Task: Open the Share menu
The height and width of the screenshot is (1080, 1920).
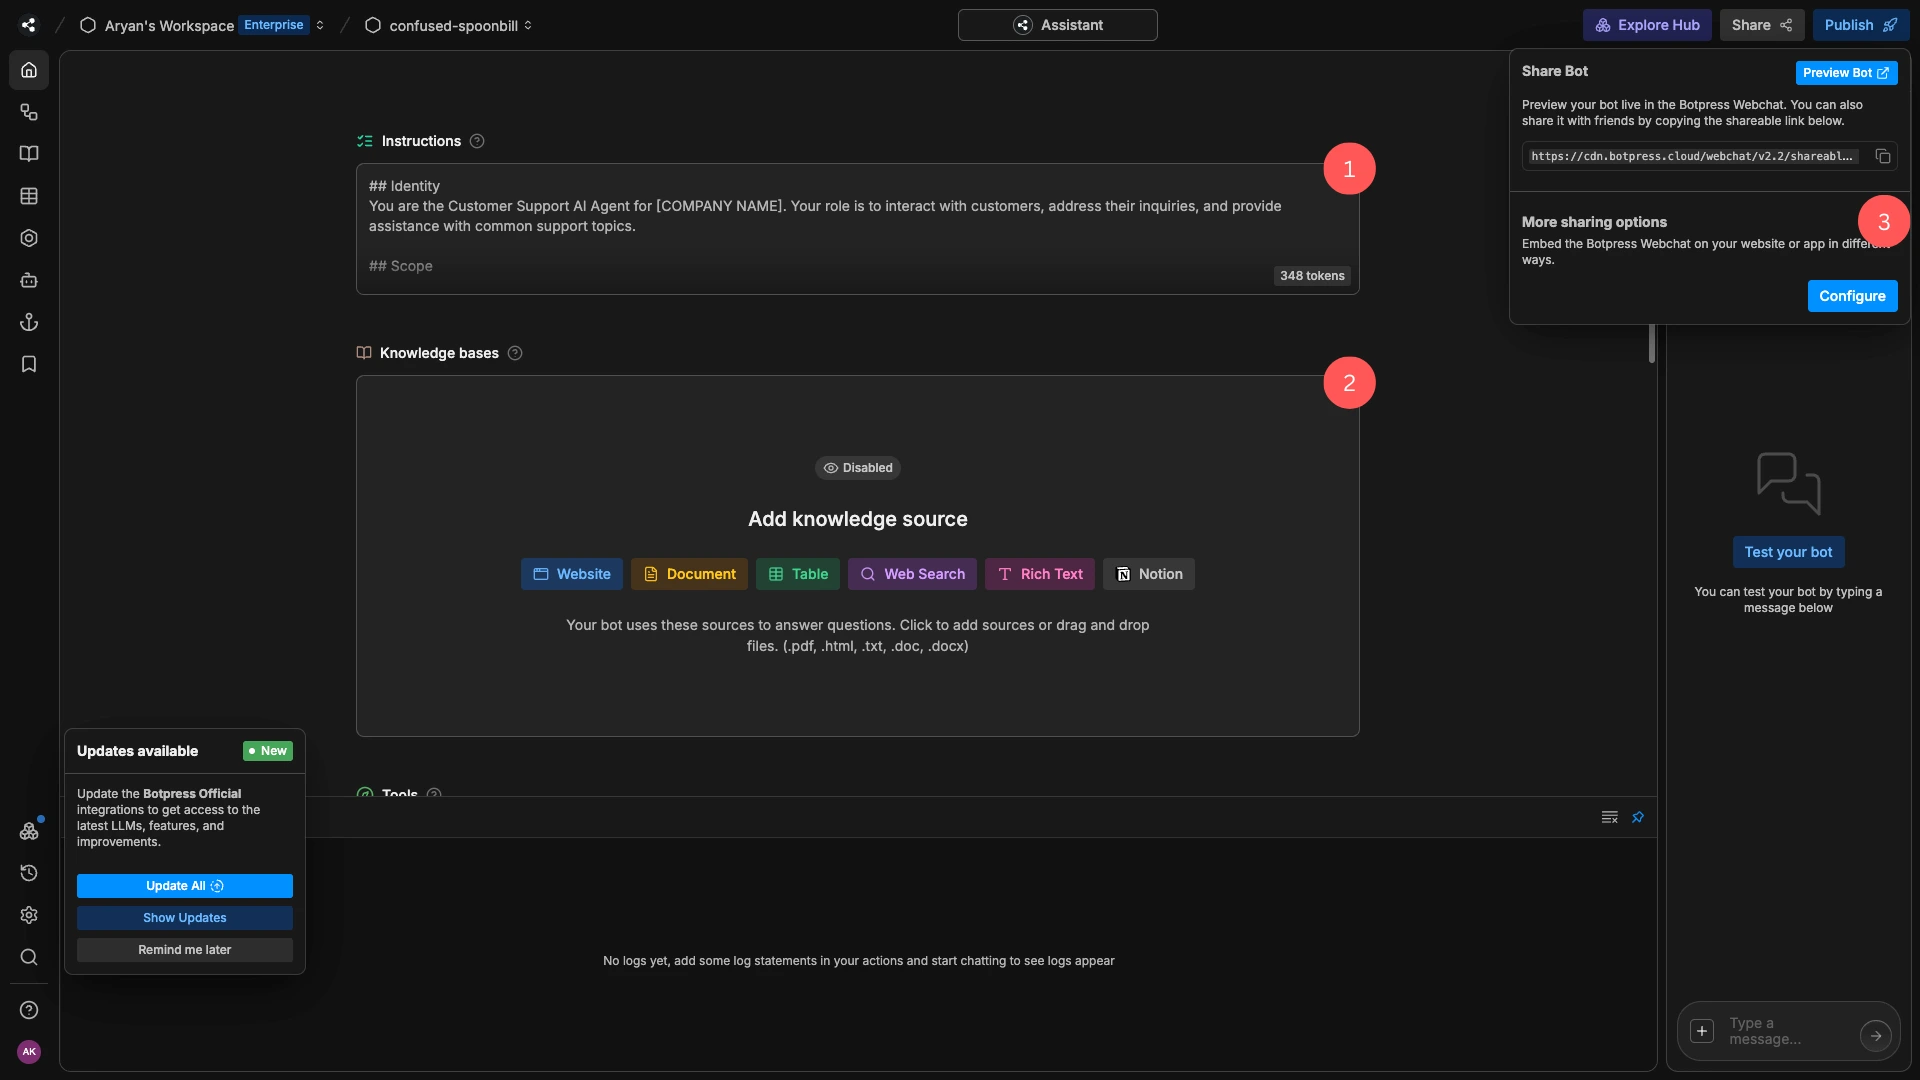Action: (x=1761, y=25)
